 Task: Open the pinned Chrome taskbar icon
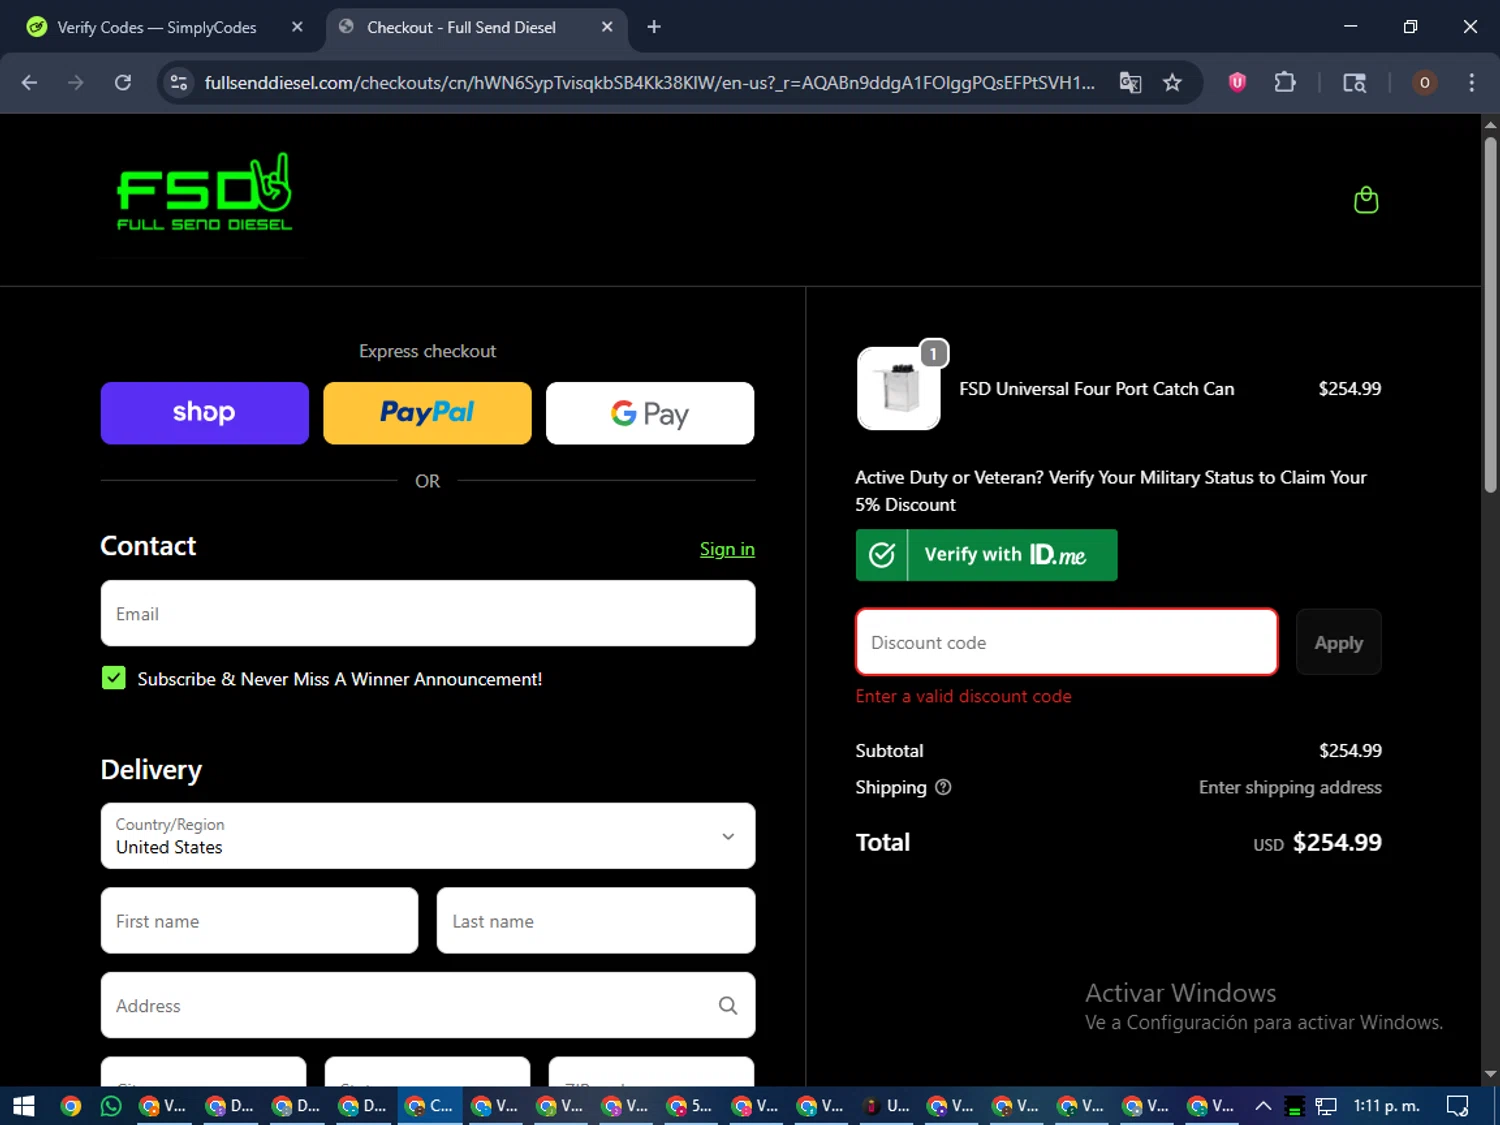coord(70,1106)
